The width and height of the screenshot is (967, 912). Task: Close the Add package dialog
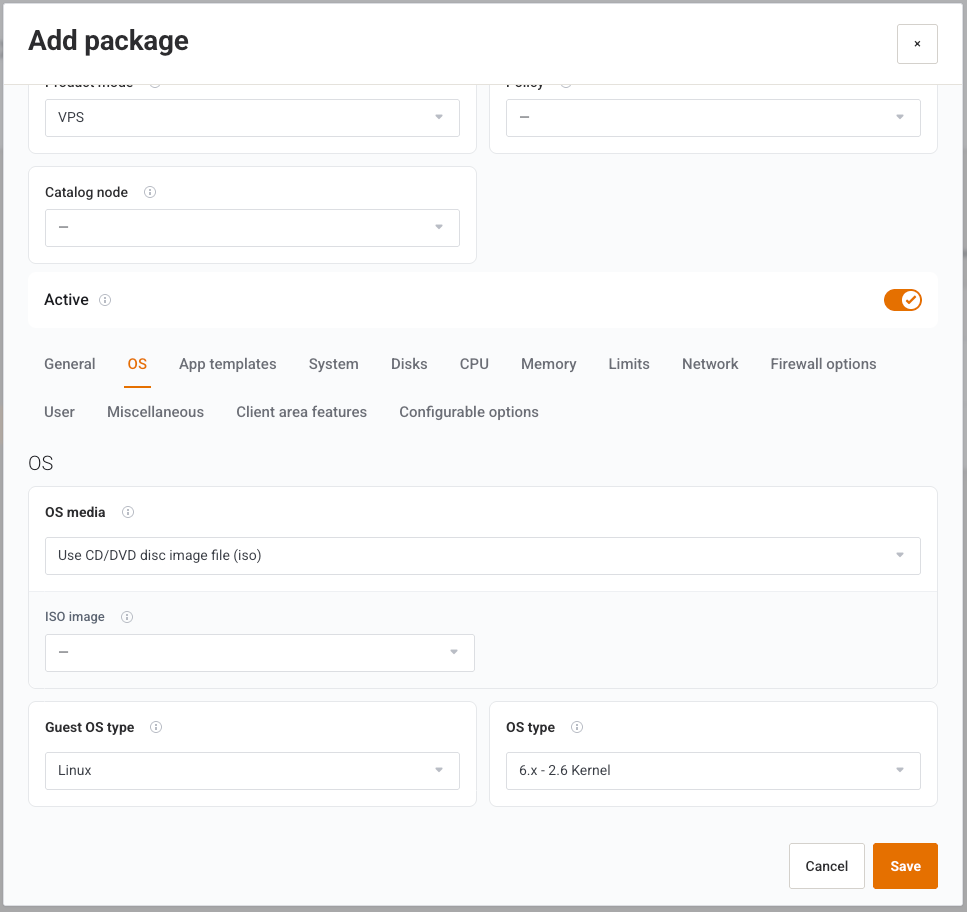[x=917, y=44]
